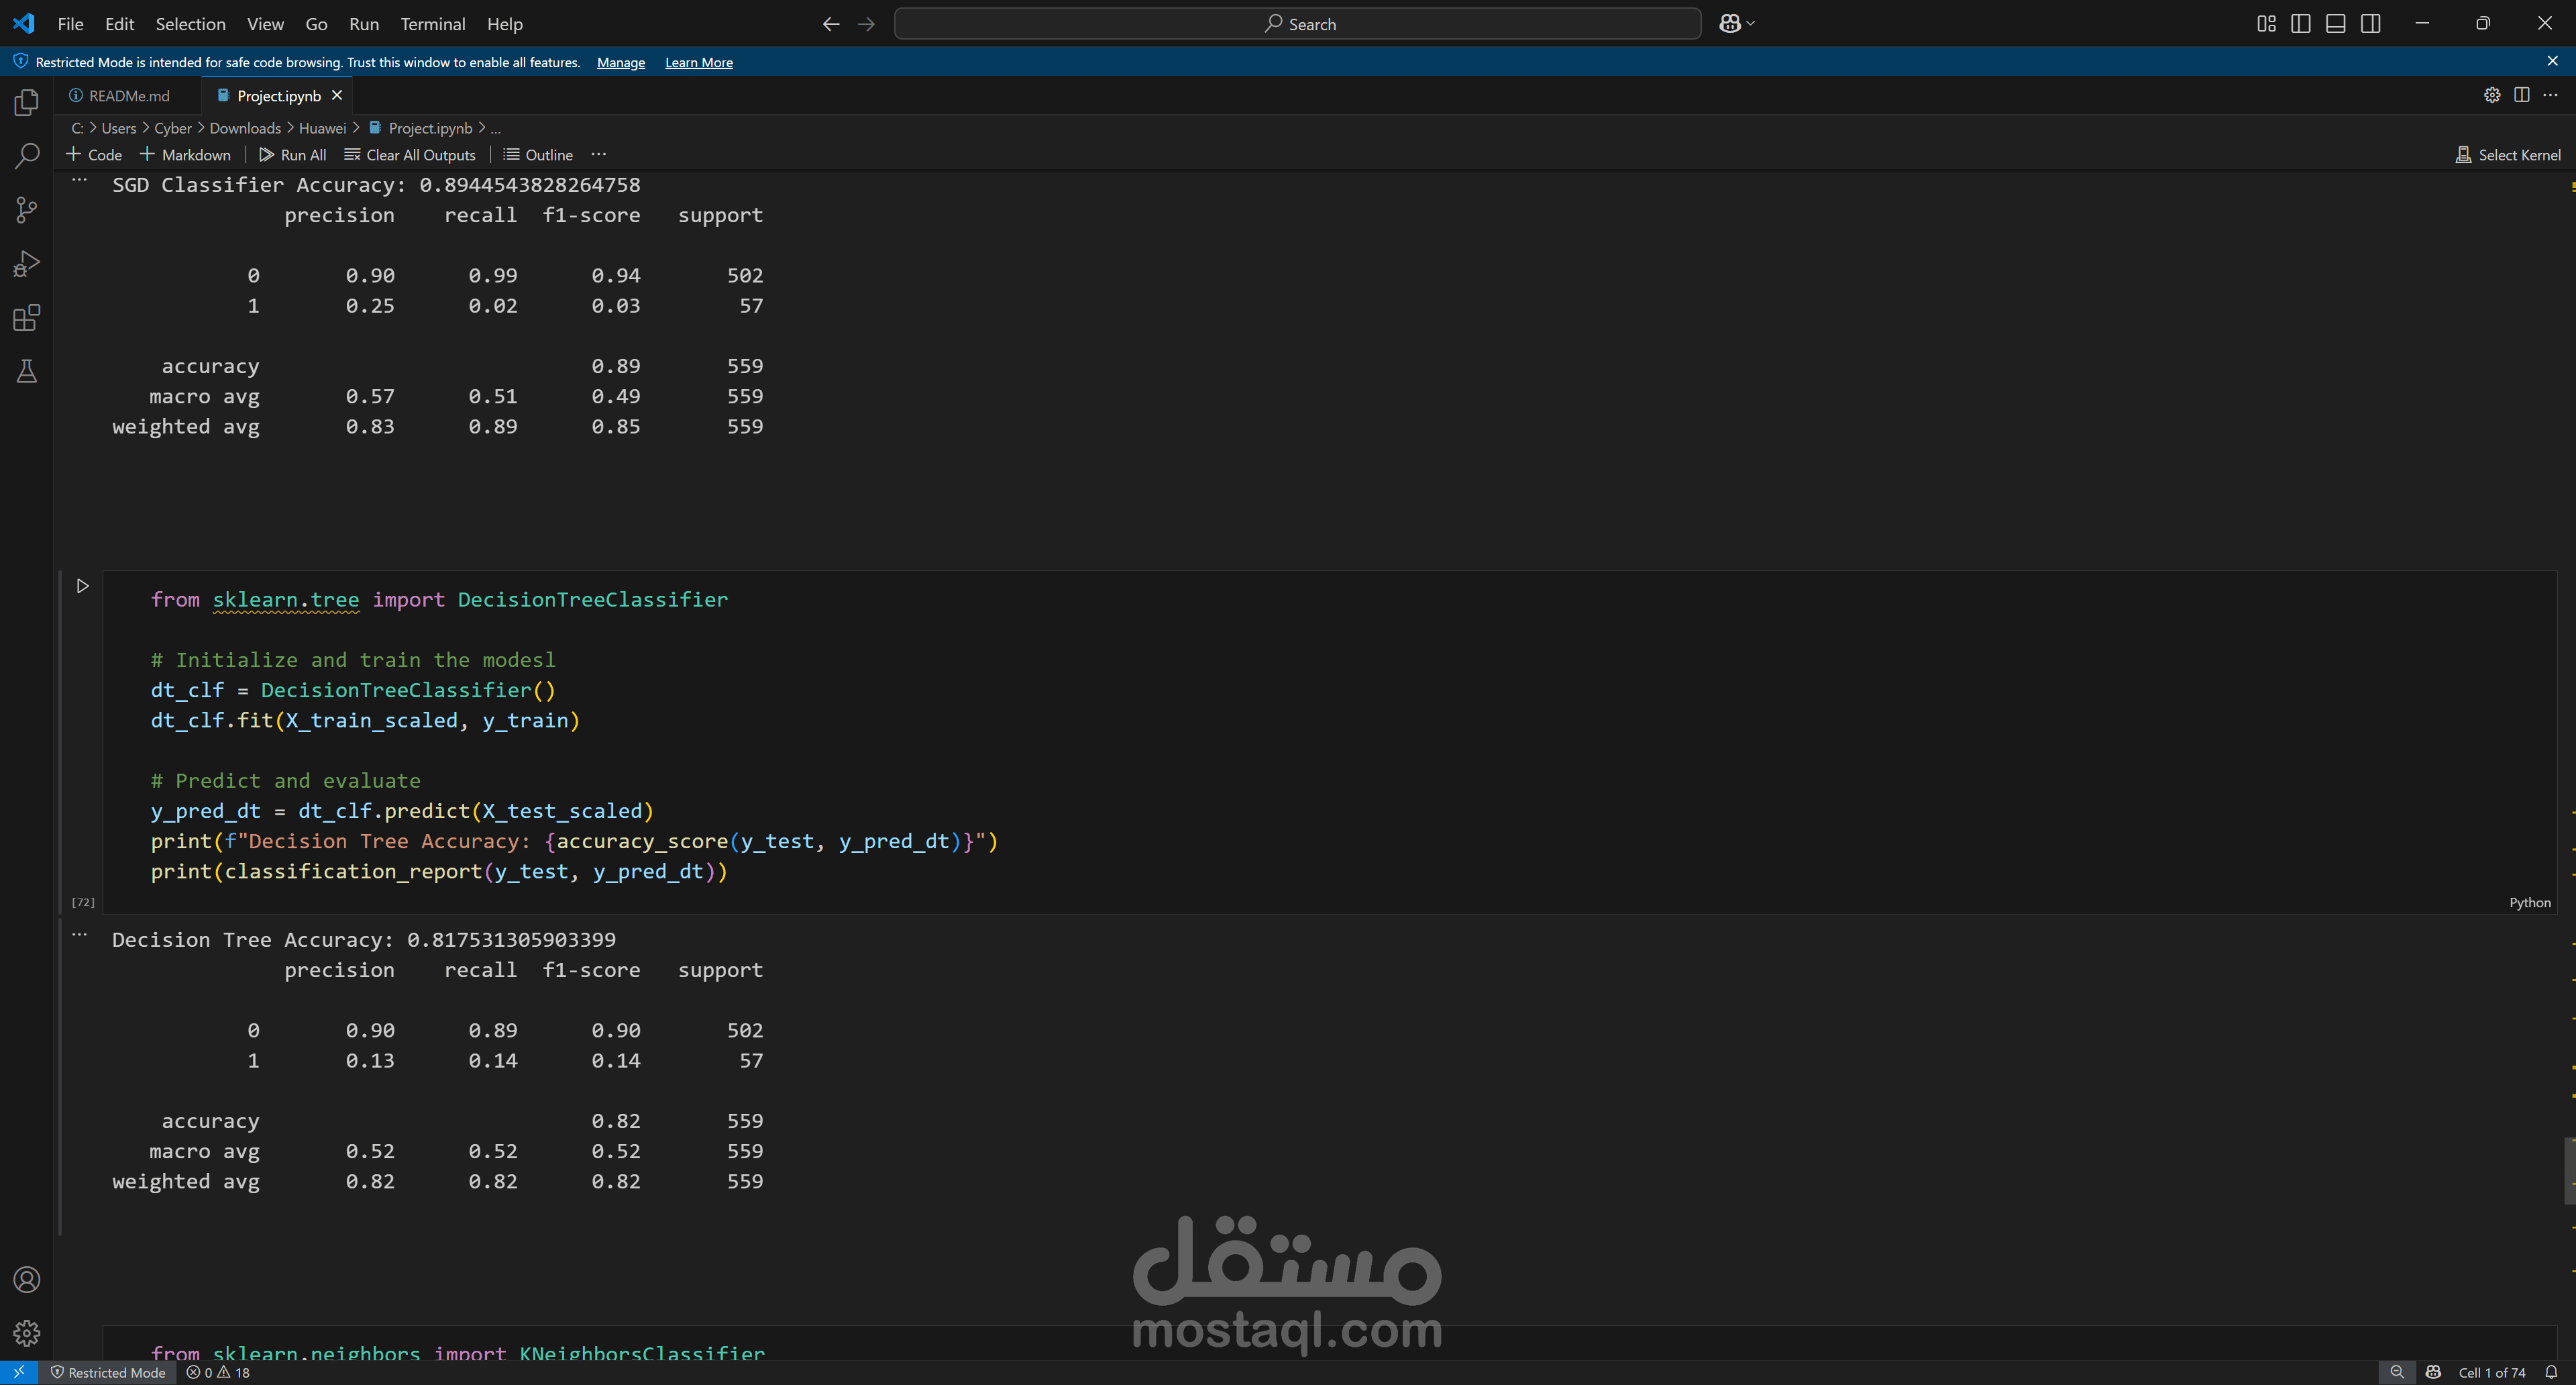Open the Source Control view

[26, 210]
